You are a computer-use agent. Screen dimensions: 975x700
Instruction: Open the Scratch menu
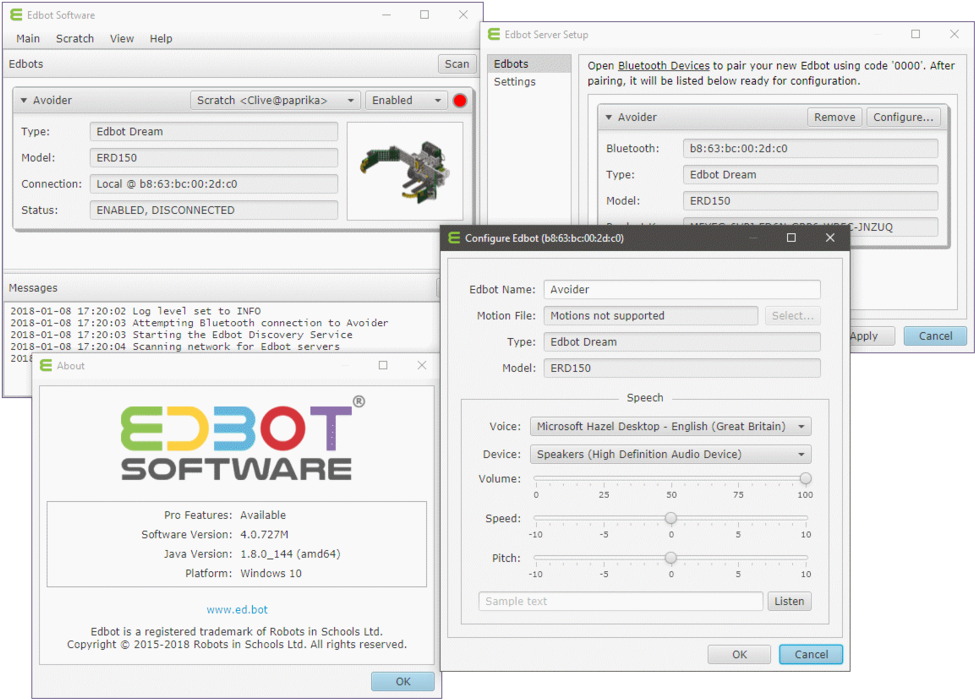75,39
